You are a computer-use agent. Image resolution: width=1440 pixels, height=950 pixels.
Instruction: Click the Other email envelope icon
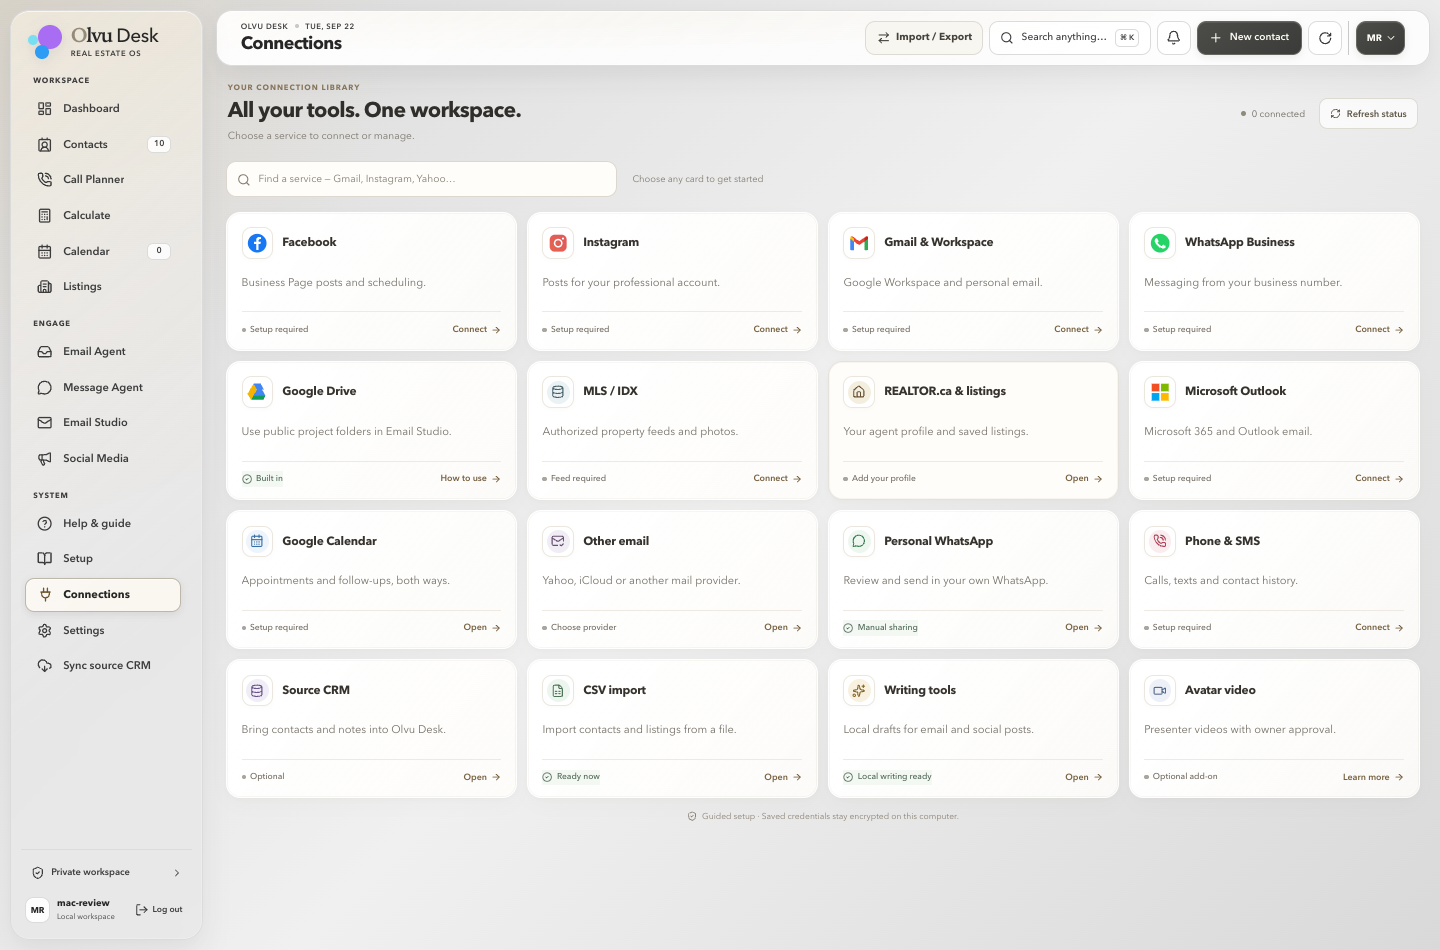[558, 541]
